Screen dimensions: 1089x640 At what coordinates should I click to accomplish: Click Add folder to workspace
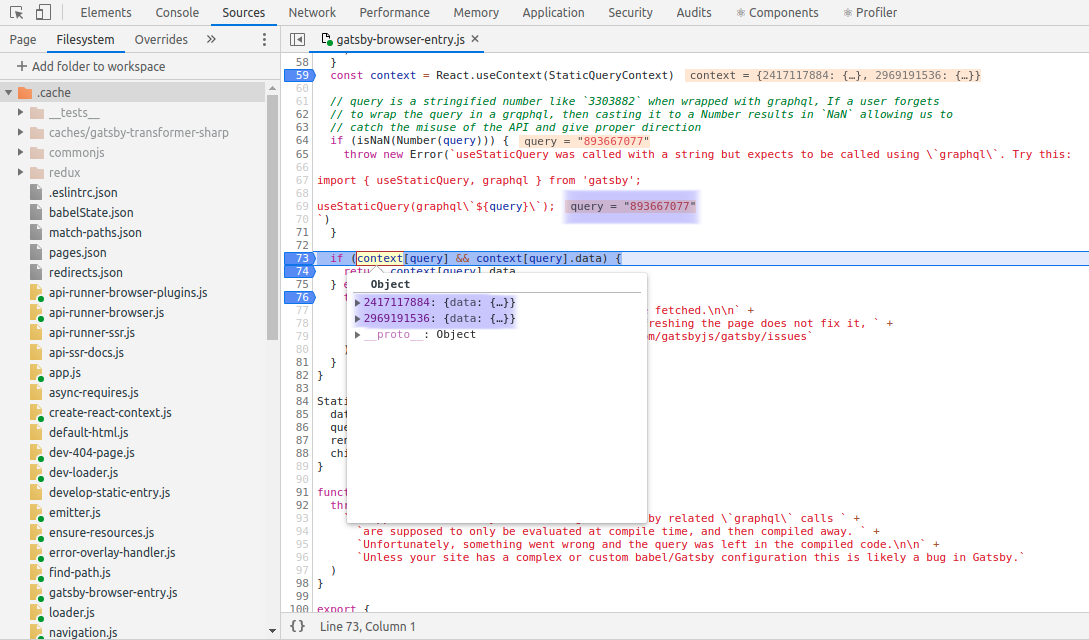coord(90,66)
